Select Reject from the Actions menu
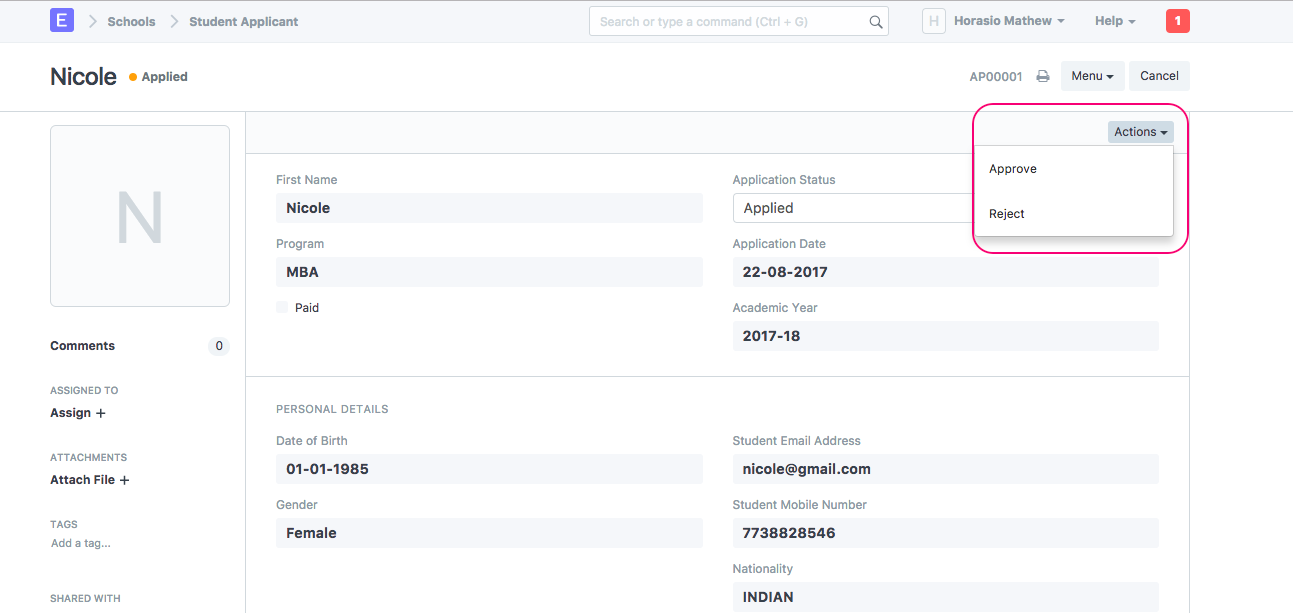This screenshot has width=1293, height=613. click(x=1007, y=214)
